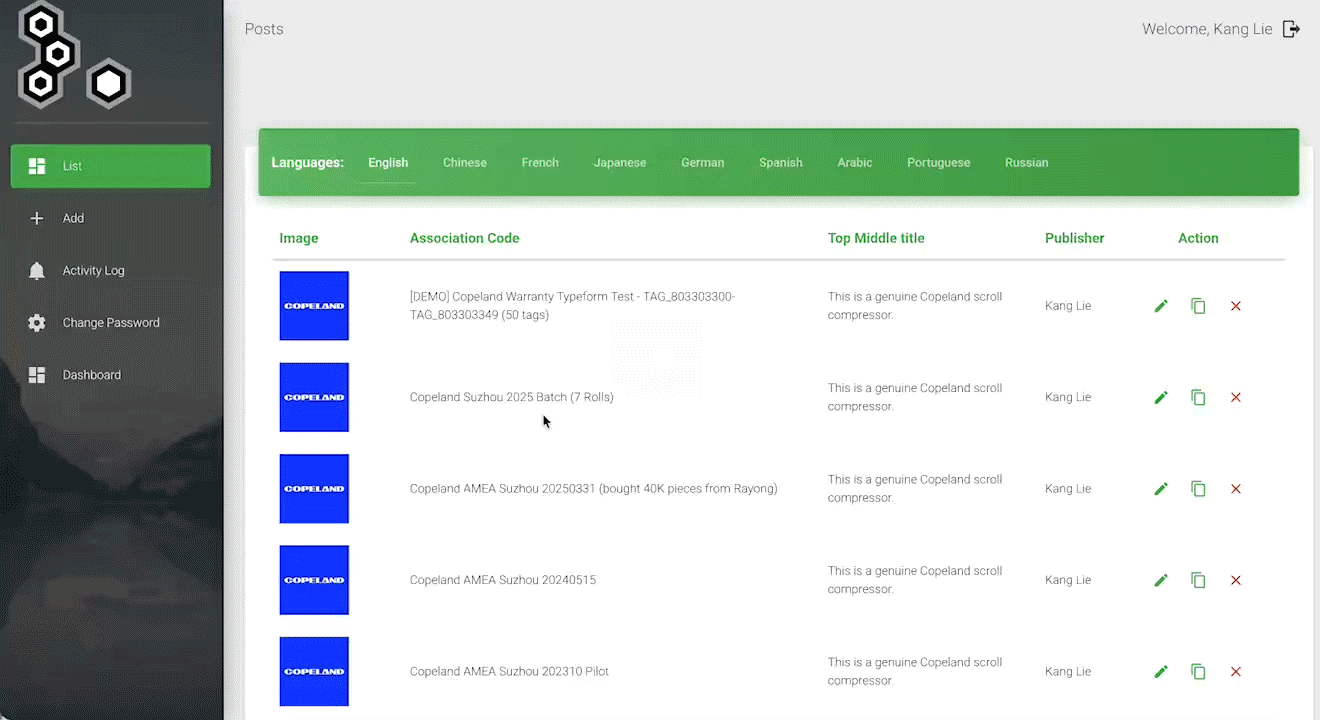Click the gear icon for Change Password
The width and height of the screenshot is (1320, 720).
(37, 323)
